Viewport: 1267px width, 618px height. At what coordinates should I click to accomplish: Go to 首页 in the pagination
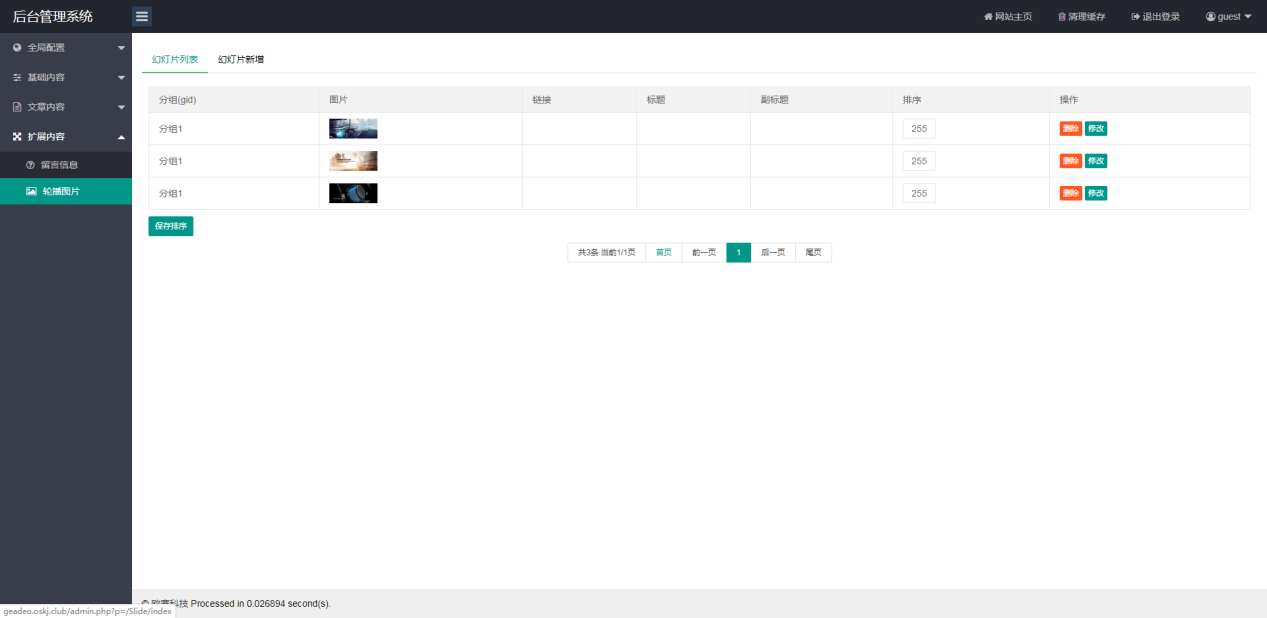[663, 253]
